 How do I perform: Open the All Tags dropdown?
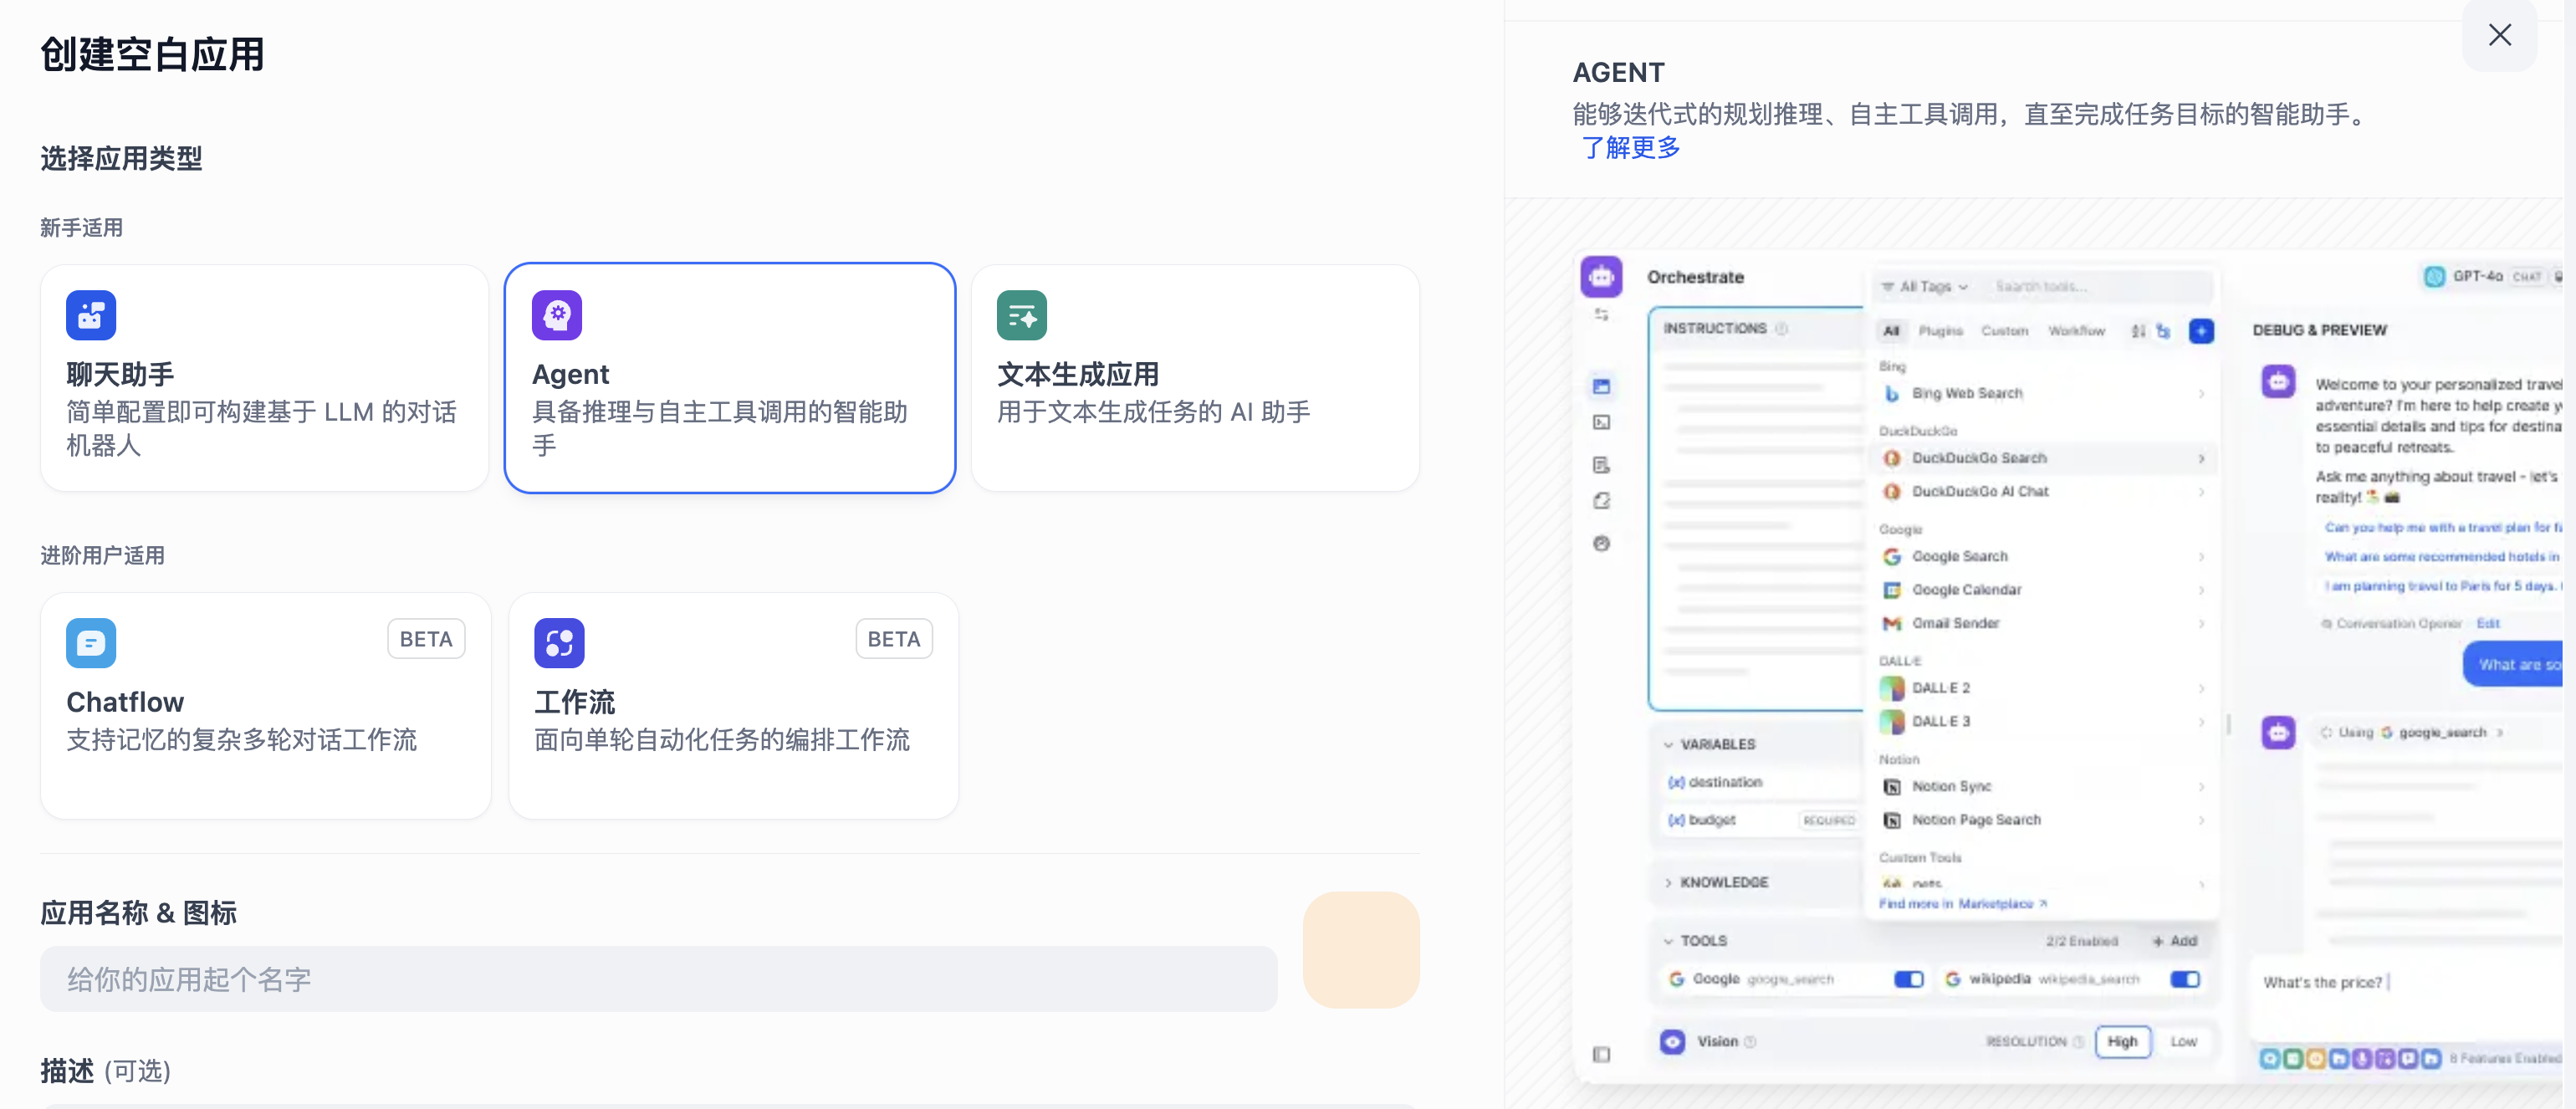click(x=1925, y=287)
